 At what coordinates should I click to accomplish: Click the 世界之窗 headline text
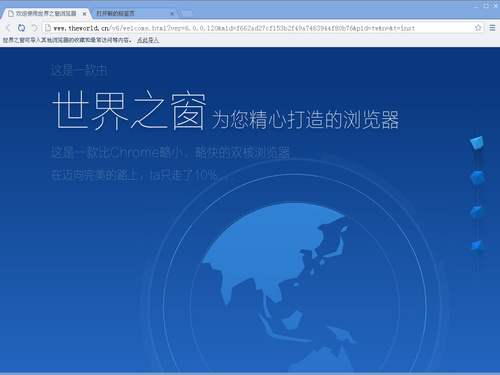(129, 110)
